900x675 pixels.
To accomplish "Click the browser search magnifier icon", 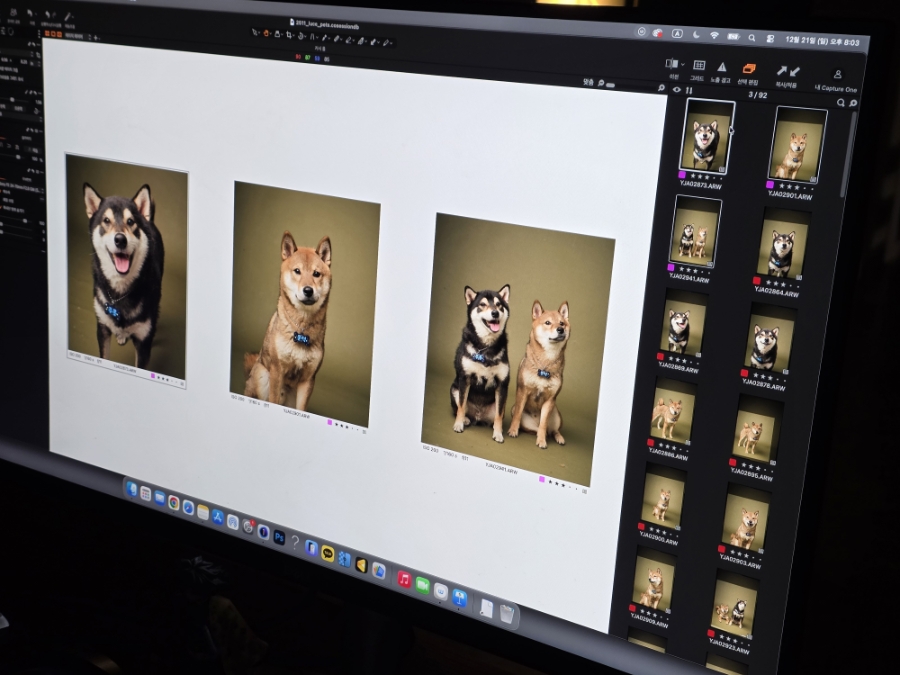I will pyautogui.click(x=841, y=103).
